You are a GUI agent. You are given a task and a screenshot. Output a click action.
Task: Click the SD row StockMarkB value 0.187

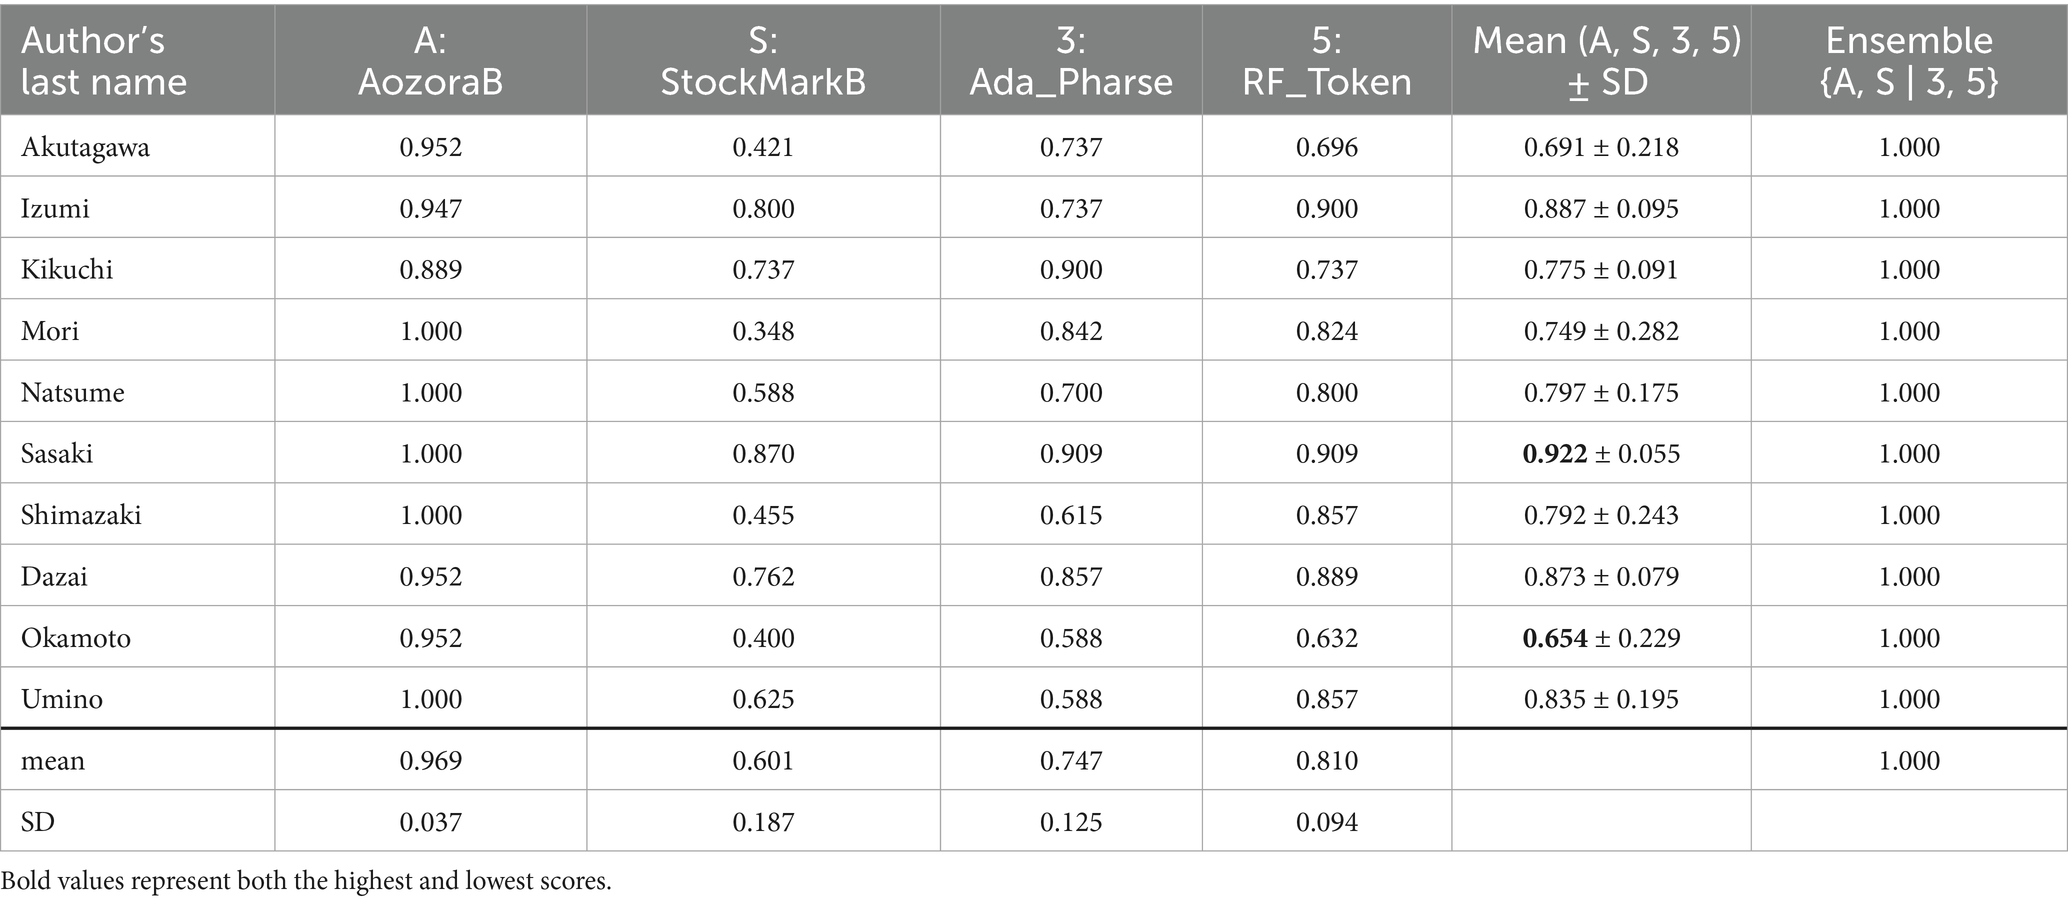(763, 822)
